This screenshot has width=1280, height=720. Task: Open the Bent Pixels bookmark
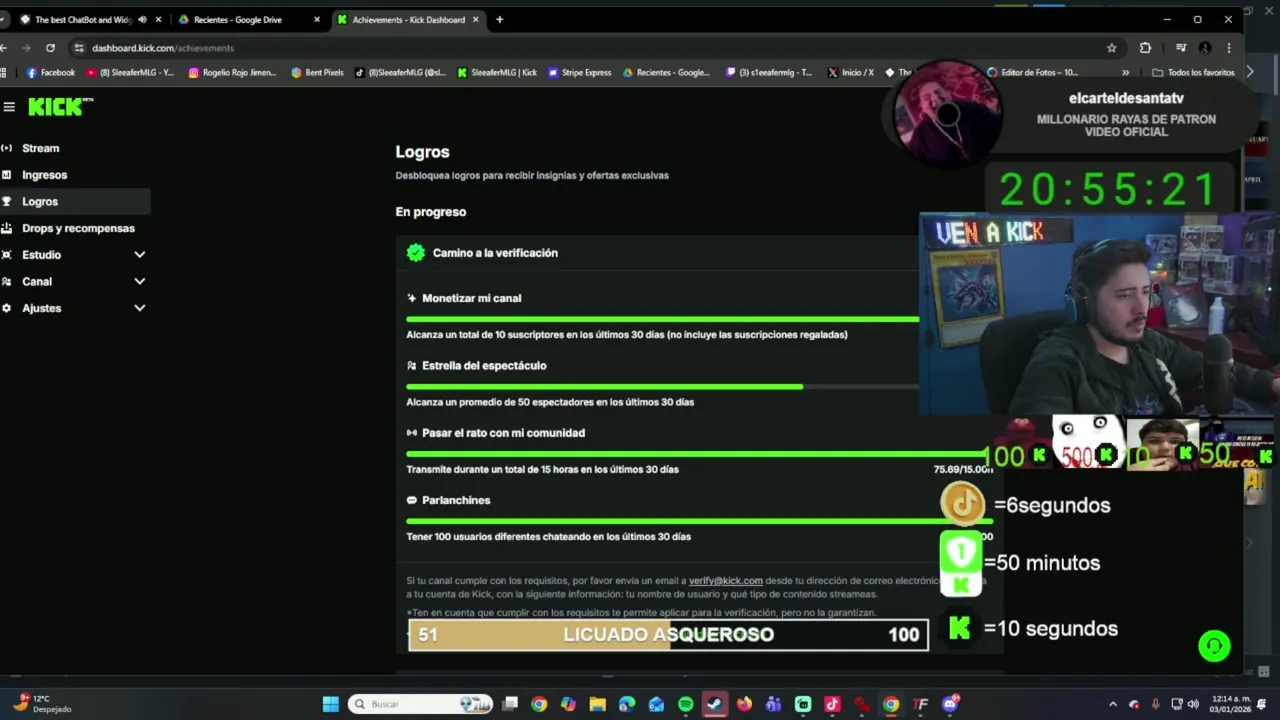coord(317,72)
